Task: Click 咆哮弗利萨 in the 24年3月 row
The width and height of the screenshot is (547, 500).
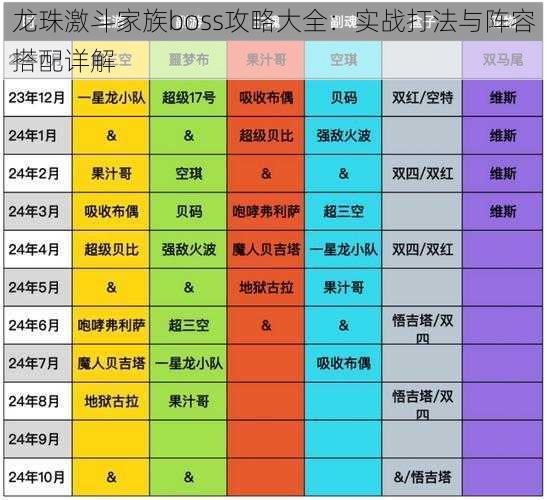Action: pyautogui.click(x=266, y=211)
